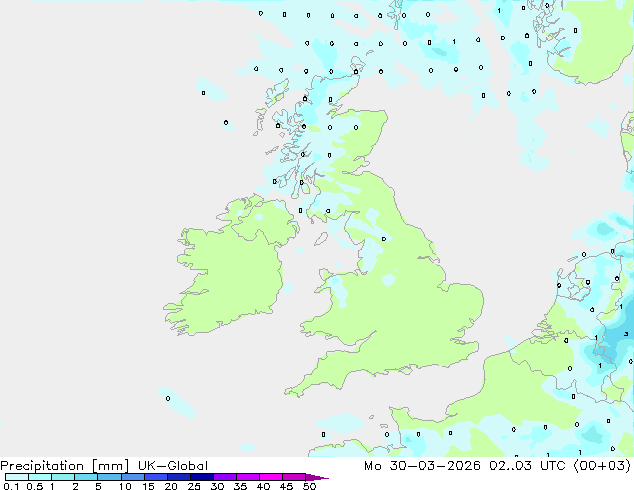Click the 20–25 mm dark blue swatch
The width and height of the screenshot is (634, 490).
(x=178, y=477)
